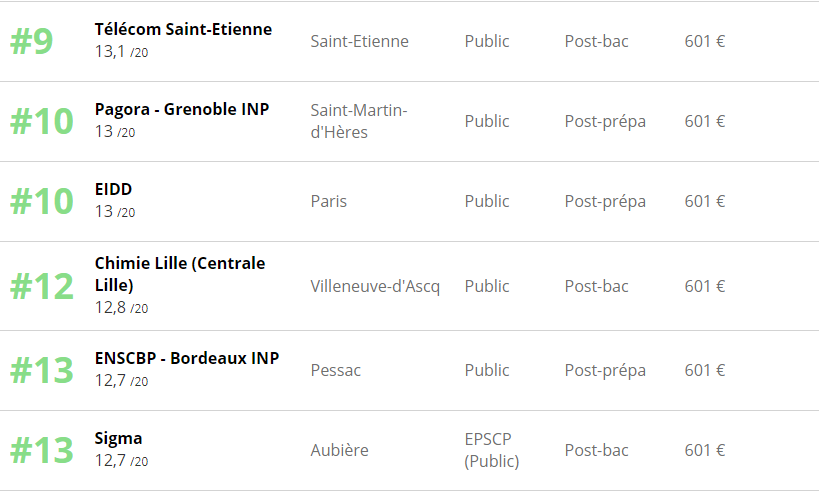This screenshot has width=819, height=492.
Task: Click Post-prépa in the EIDD row
Action: [605, 201]
